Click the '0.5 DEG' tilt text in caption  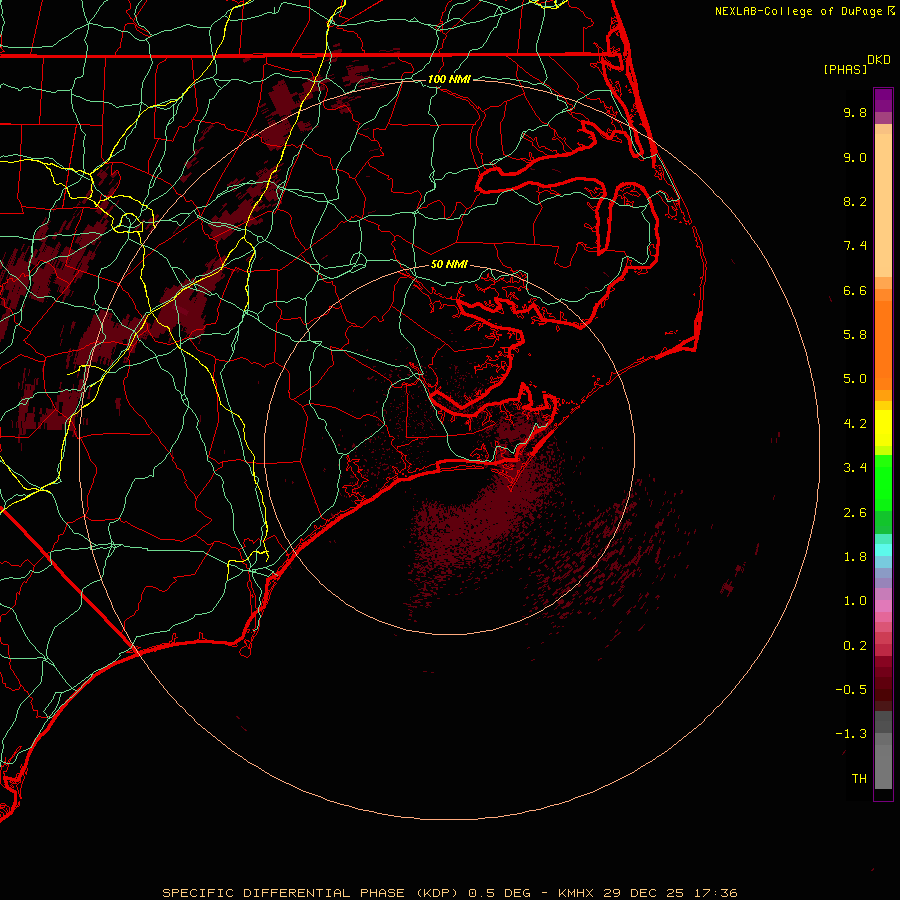pos(501,893)
